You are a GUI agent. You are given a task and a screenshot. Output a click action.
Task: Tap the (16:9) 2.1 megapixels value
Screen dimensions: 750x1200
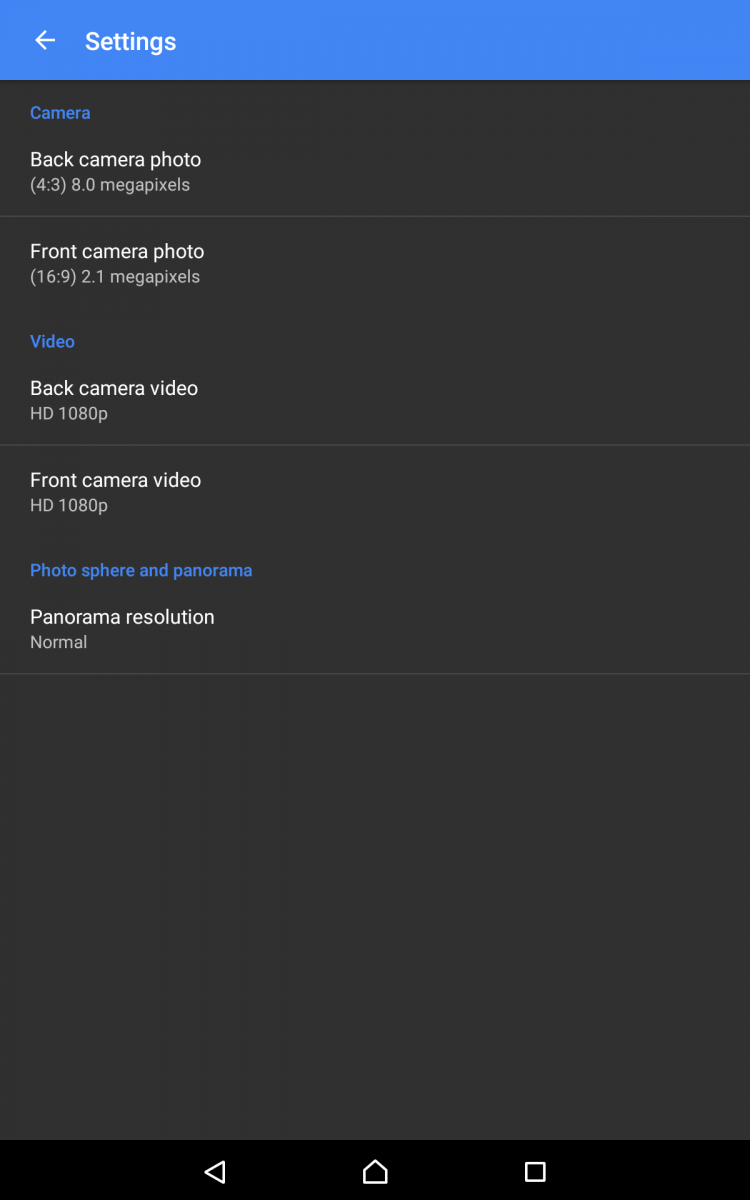115,277
